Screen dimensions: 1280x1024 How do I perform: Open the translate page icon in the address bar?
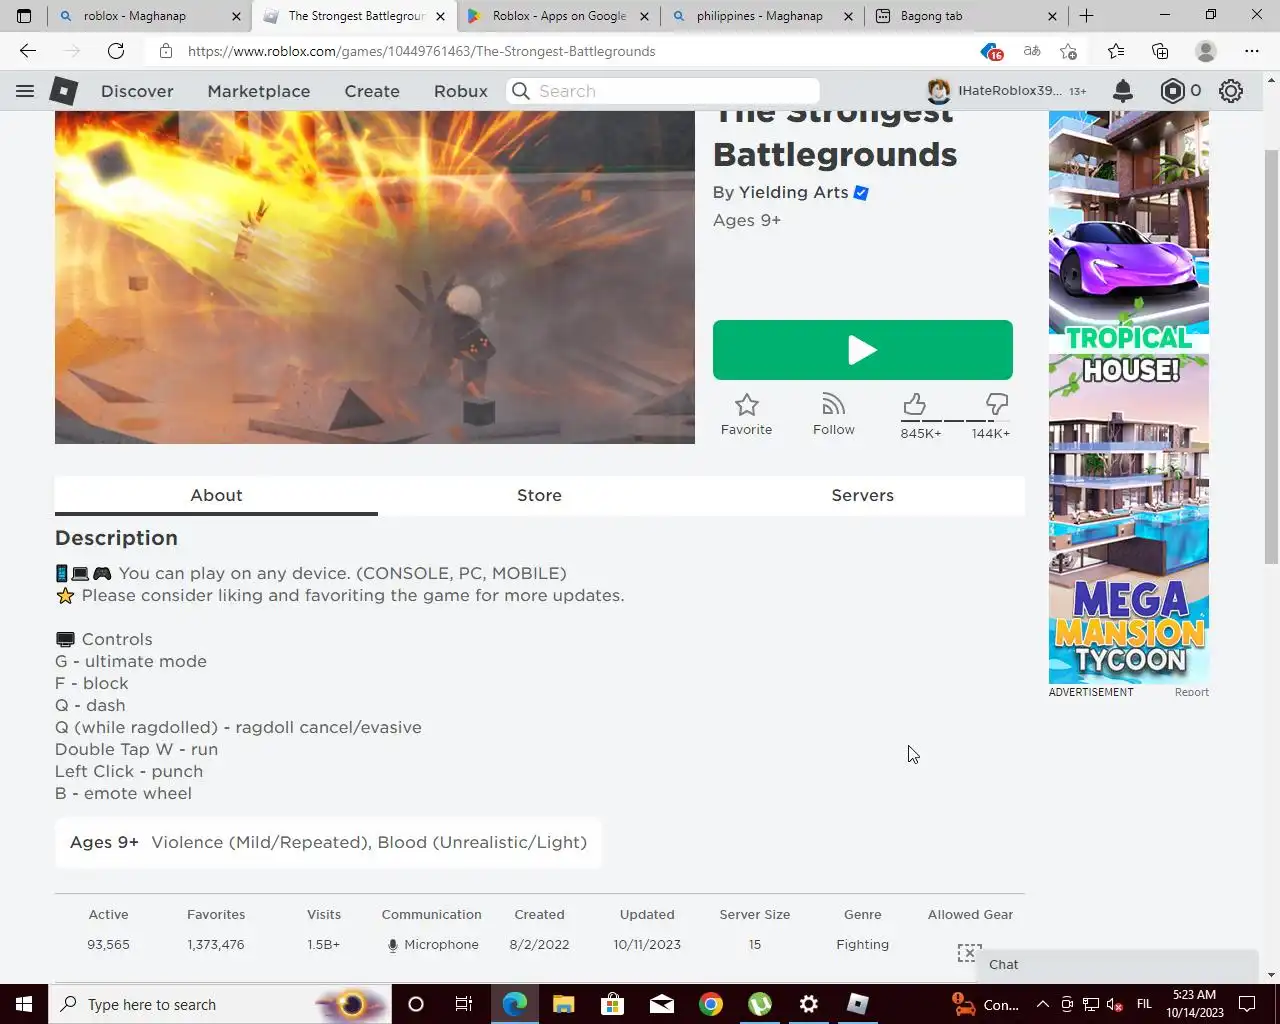tap(1032, 51)
